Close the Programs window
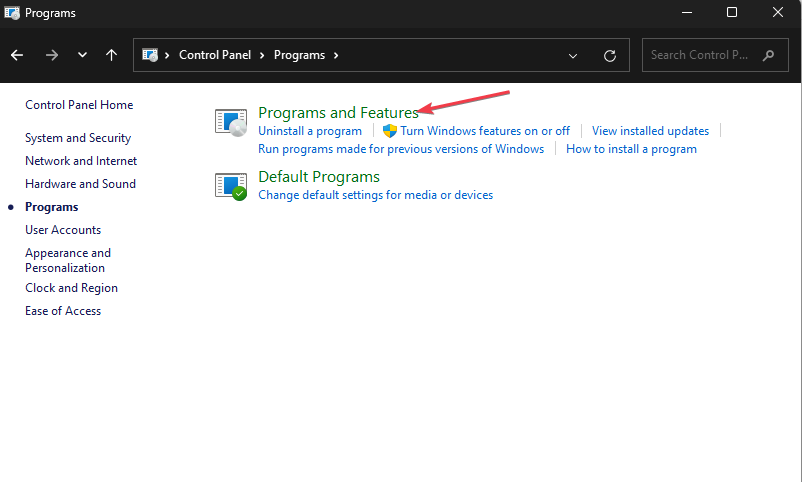The image size is (802, 482). pyautogui.click(x=777, y=12)
